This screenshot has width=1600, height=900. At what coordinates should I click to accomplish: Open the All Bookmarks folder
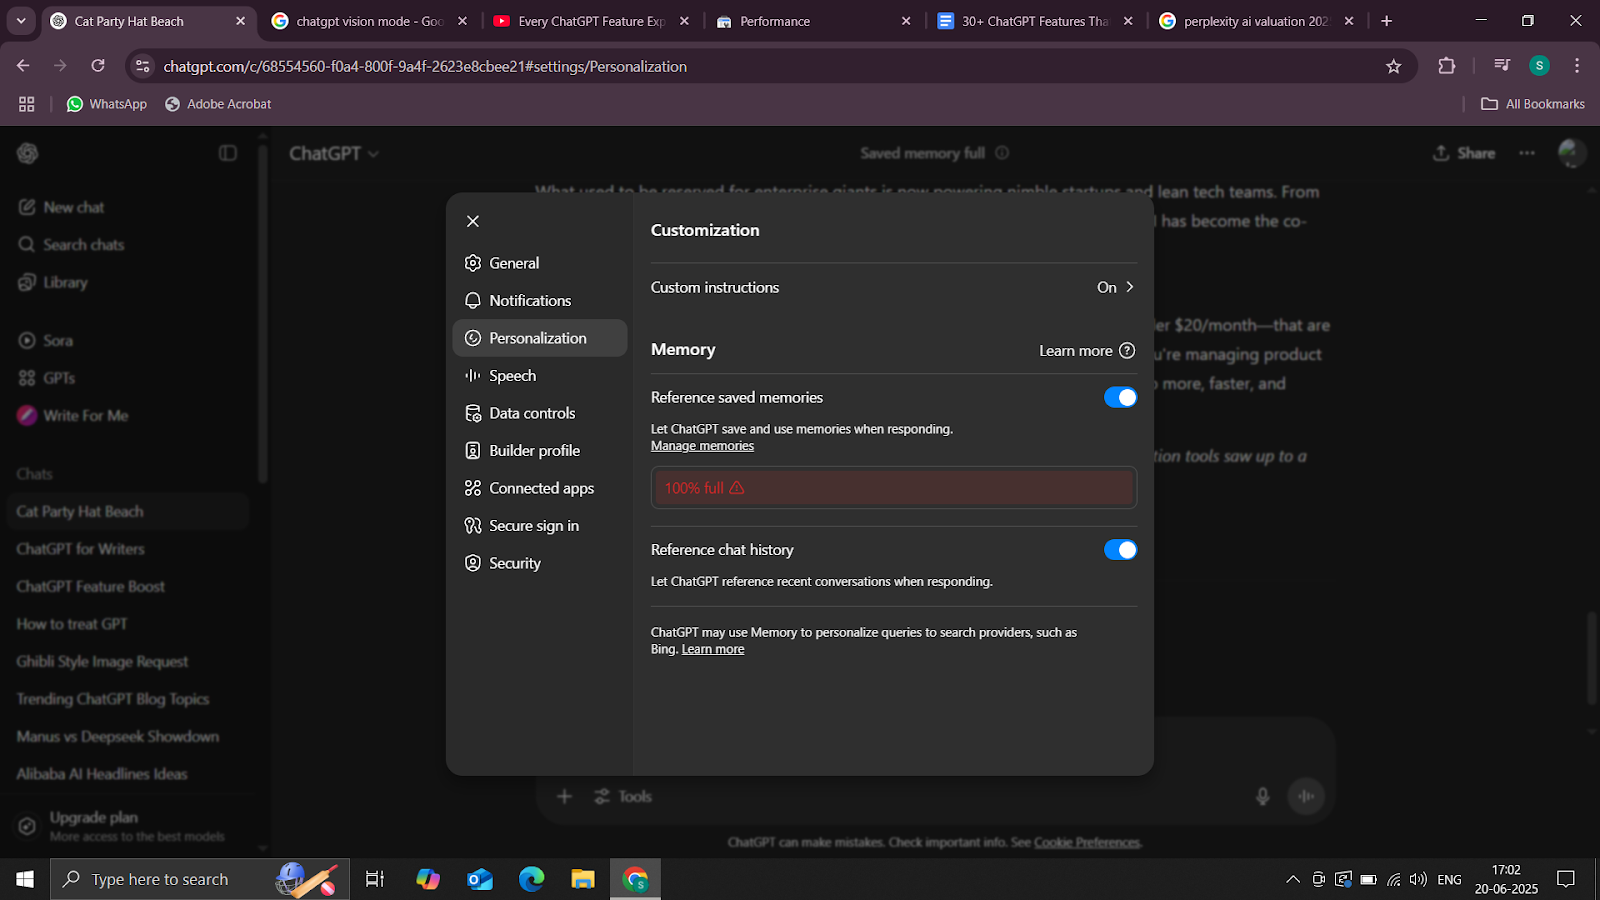pos(1533,104)
